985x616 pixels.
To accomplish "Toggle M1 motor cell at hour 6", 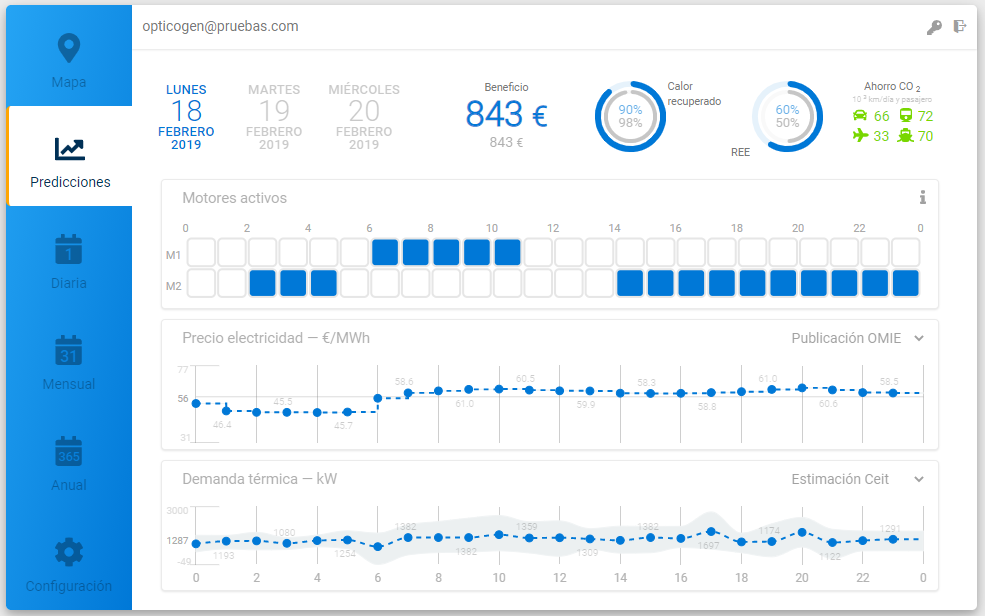I will 385,252.
